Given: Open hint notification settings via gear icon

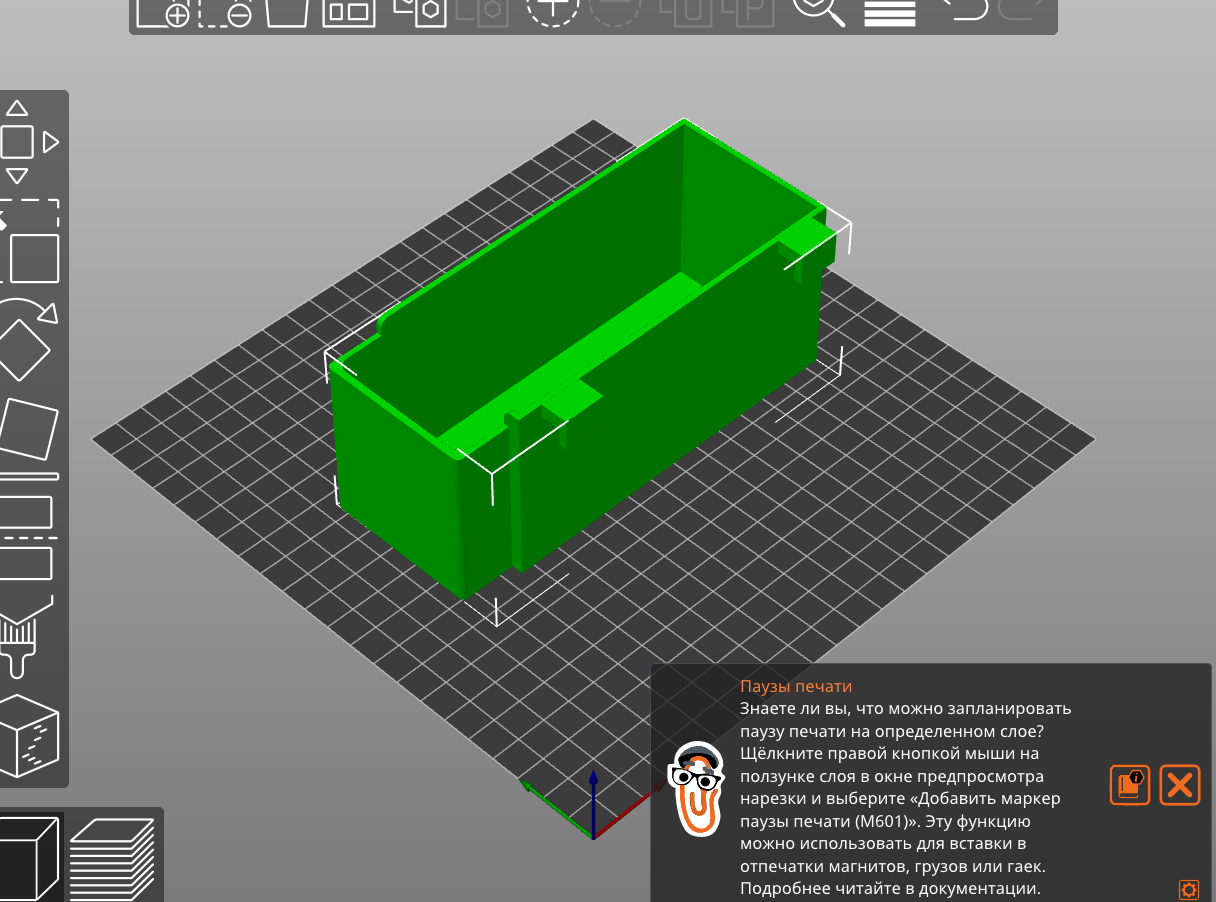Looking at the screenshot, I should point(1188,888).
